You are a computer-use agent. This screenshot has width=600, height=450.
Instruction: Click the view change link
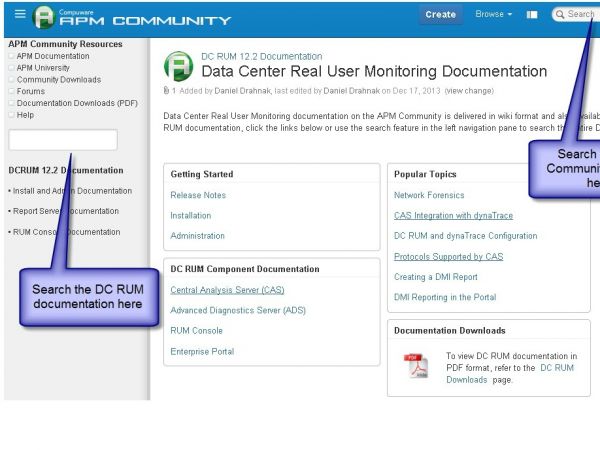[469, 90]
